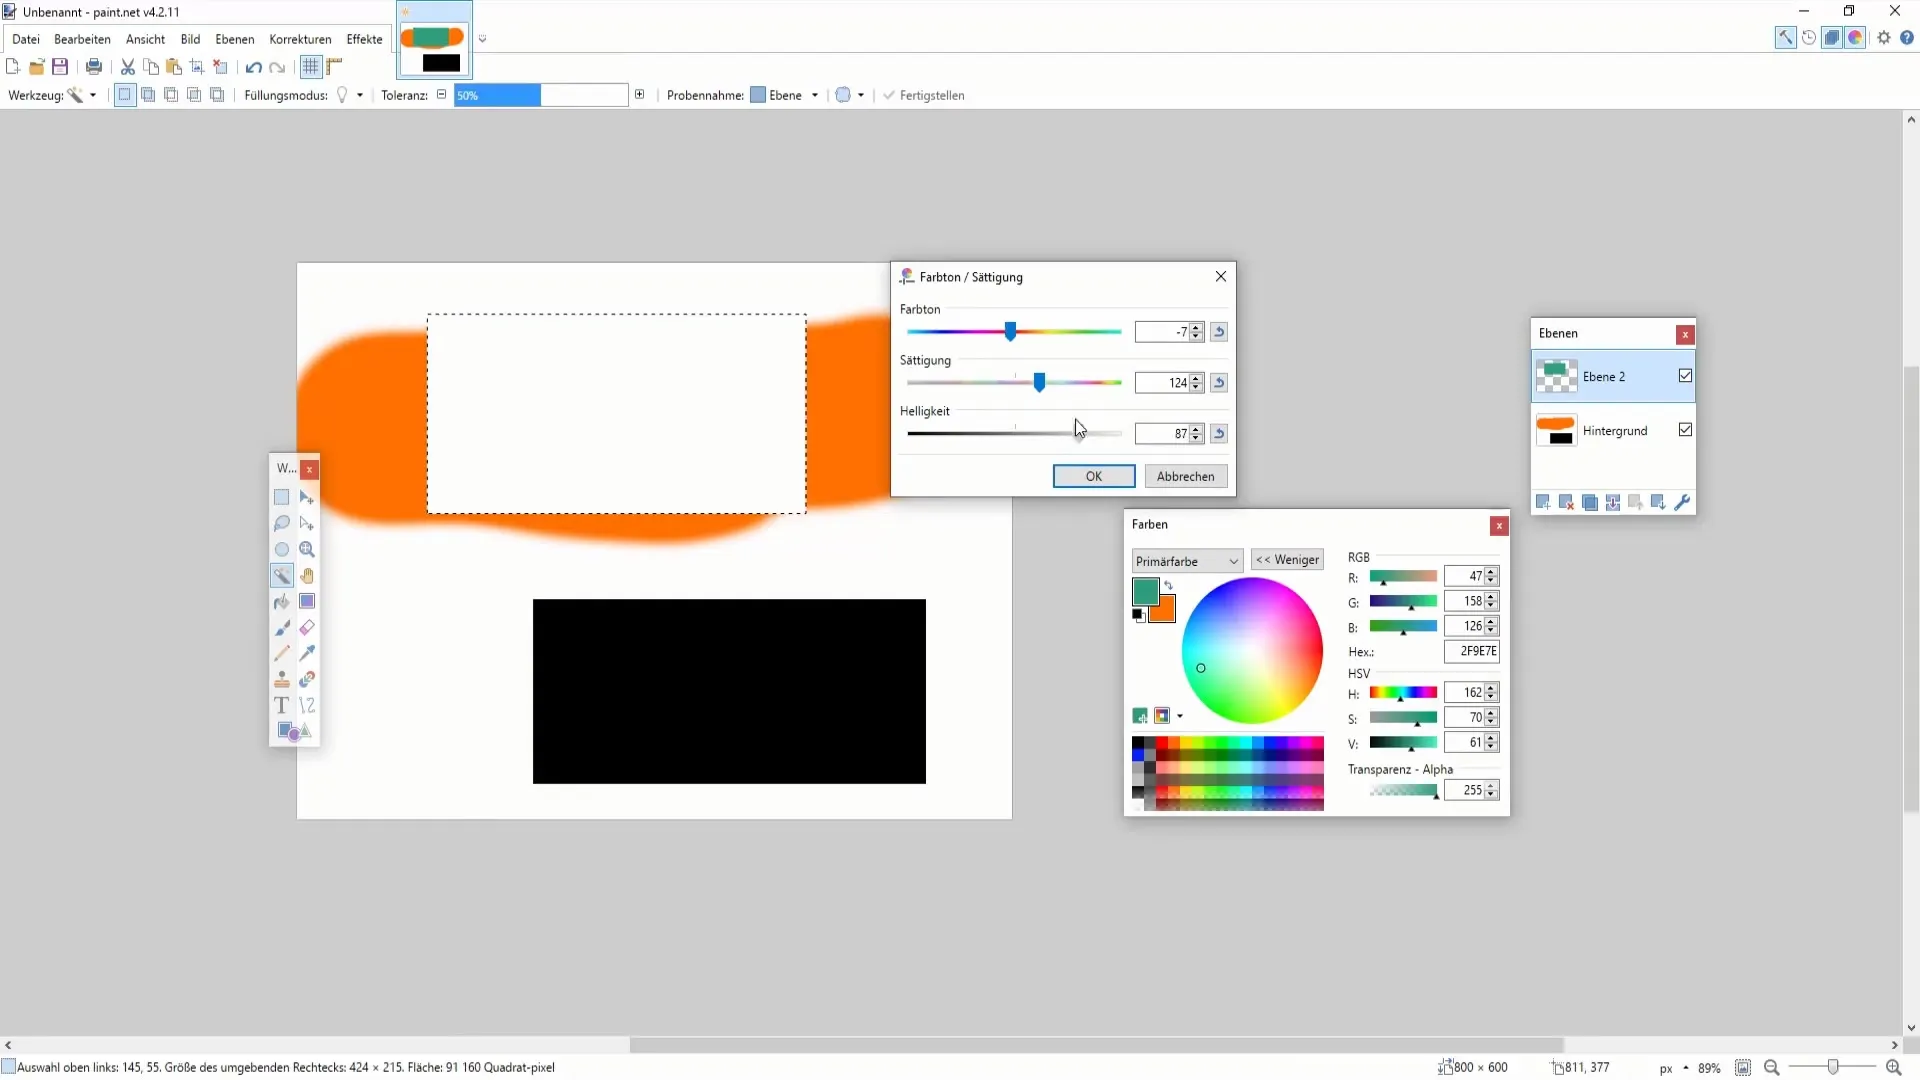The height and width of the screenshot is (1080, 1920).
Task: Select the Recolor tool
Action: pyautogui.click(x=307, y=679)
